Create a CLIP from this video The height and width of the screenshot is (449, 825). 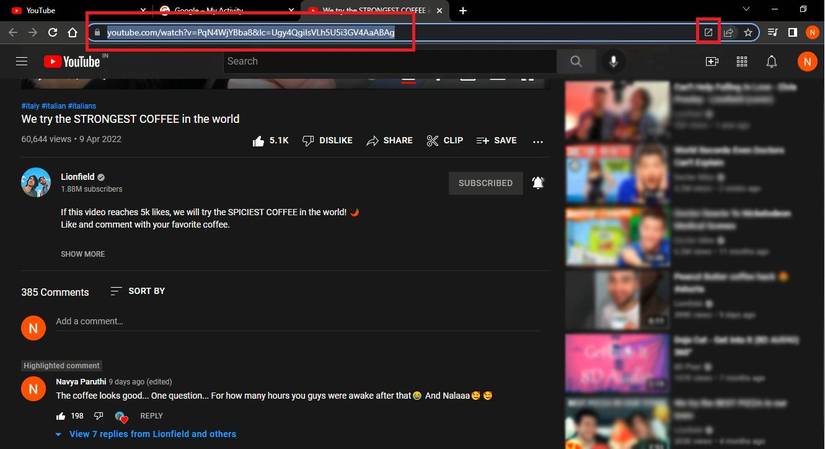[x=445, y=141]
